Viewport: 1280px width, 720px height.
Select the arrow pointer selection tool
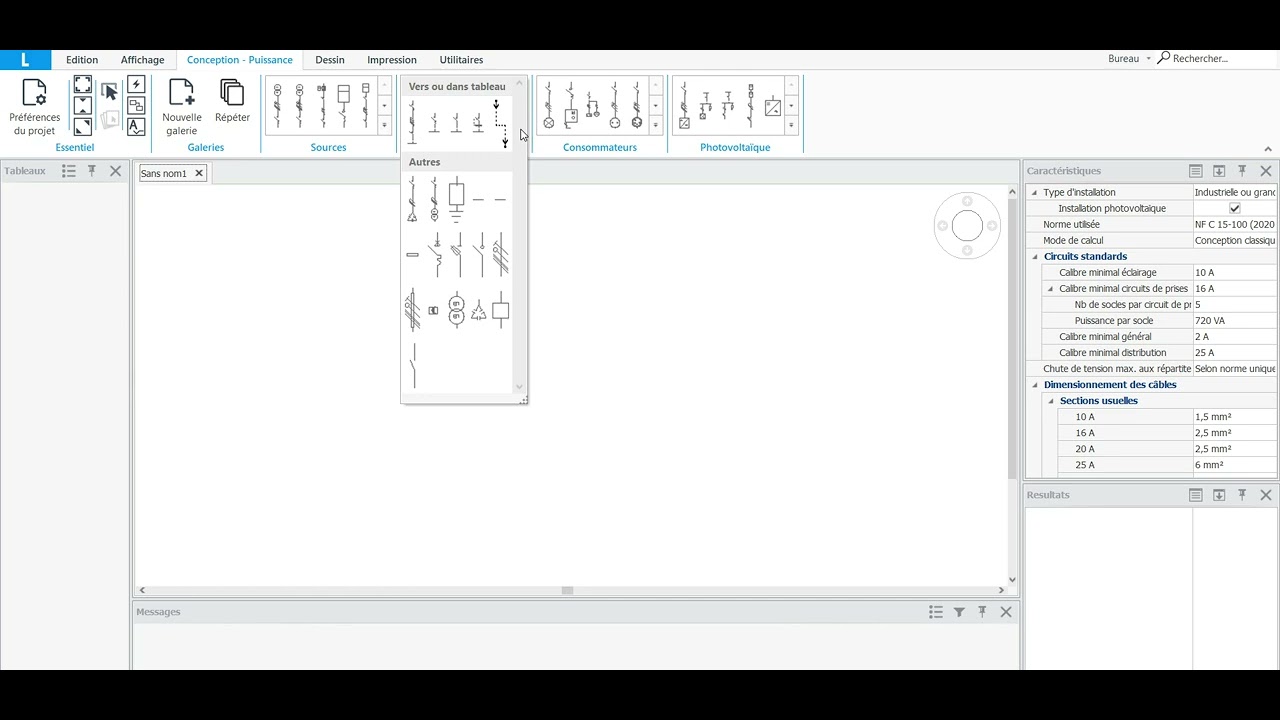click(110, 93)
